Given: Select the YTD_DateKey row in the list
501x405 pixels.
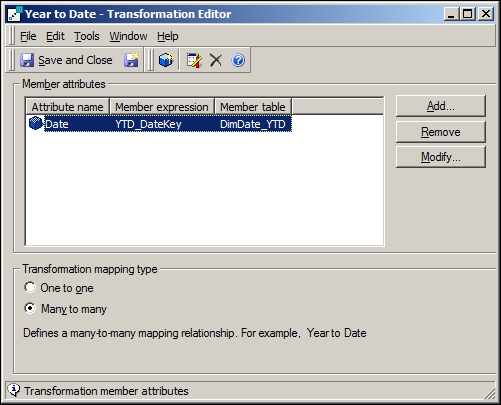Looking at the screenshot, I should [168, 124].
